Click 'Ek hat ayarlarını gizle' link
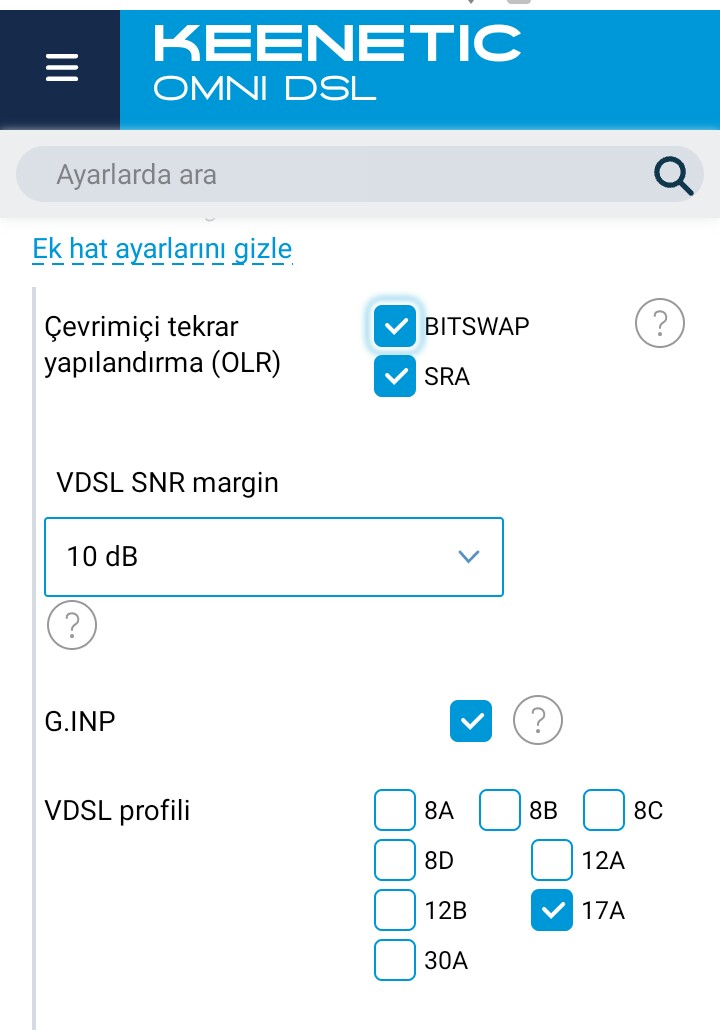 pos(162,250)
